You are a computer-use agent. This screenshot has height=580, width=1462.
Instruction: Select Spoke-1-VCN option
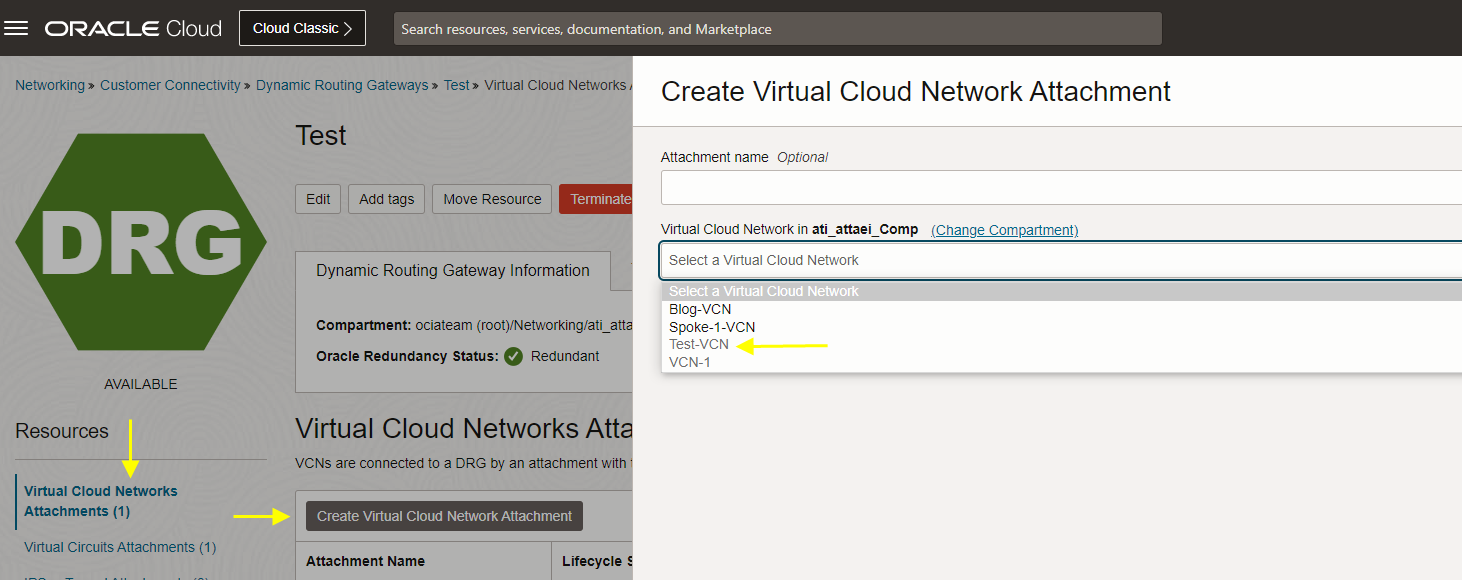click(x=712, y=327)
